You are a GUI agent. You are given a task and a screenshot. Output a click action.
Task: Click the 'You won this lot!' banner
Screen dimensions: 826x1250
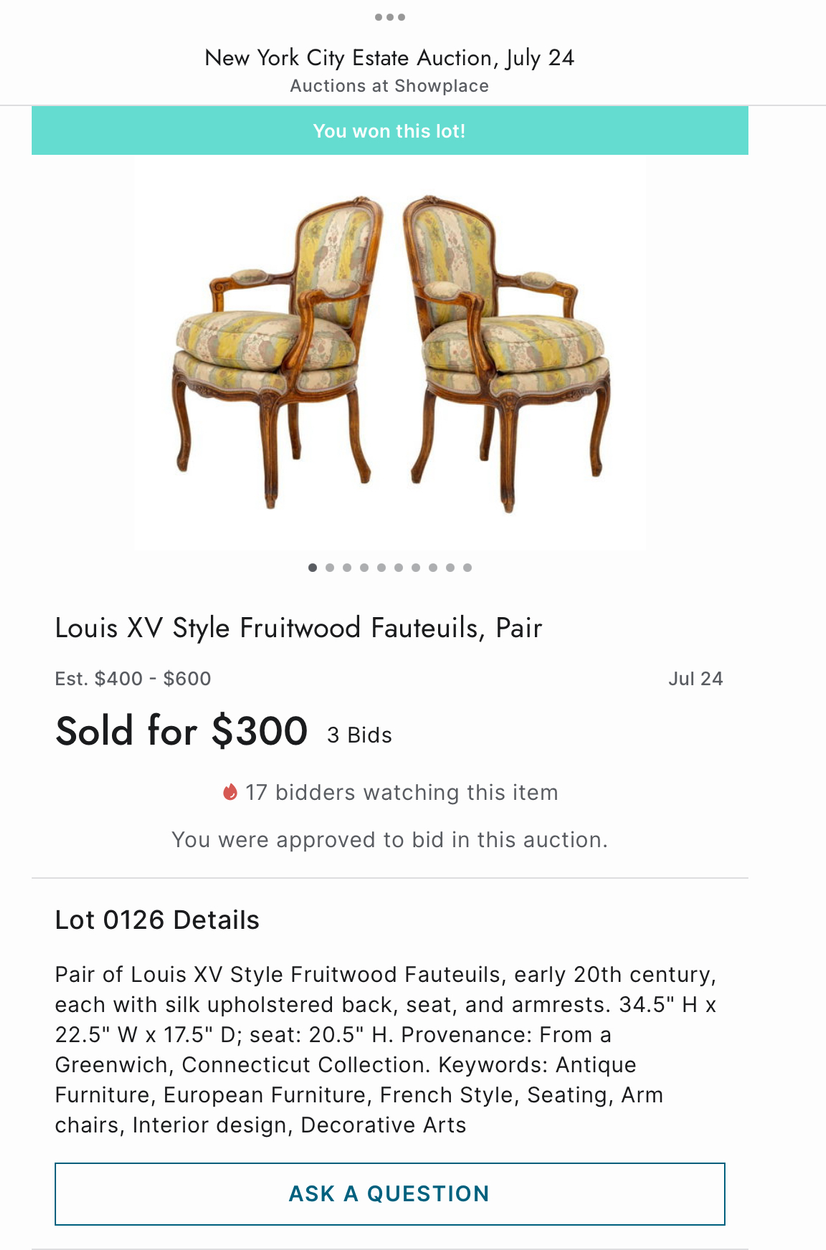click(x=389, y=131)
